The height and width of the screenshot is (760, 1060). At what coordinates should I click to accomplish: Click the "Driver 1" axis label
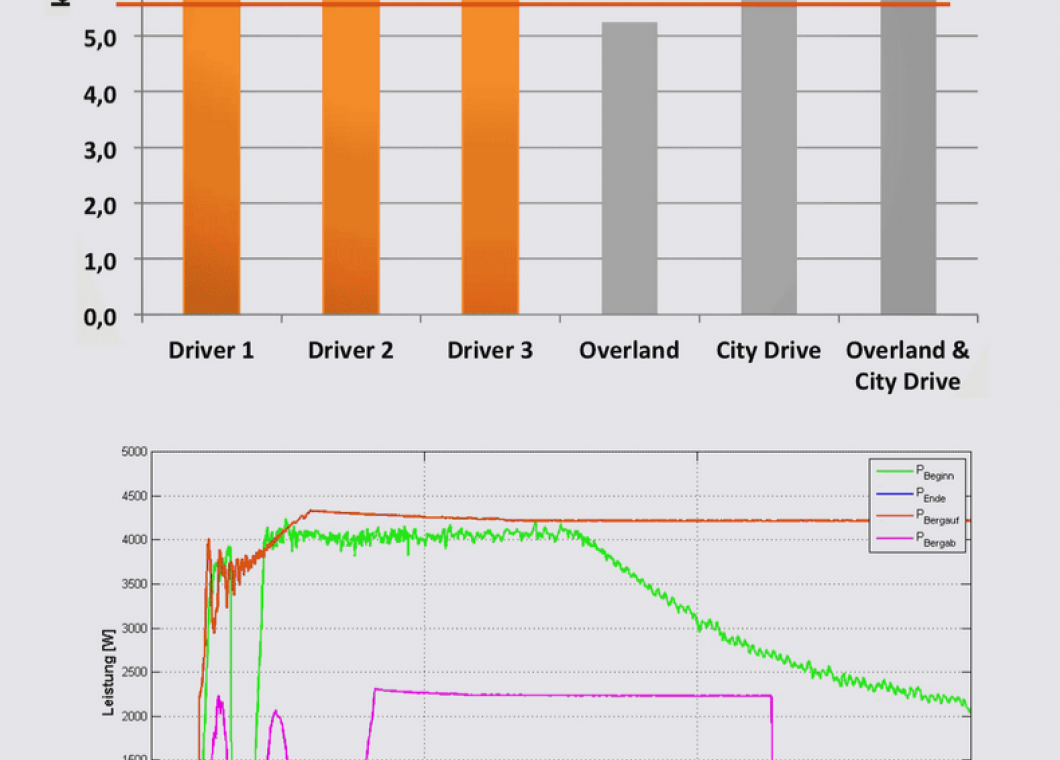(211, 350)
